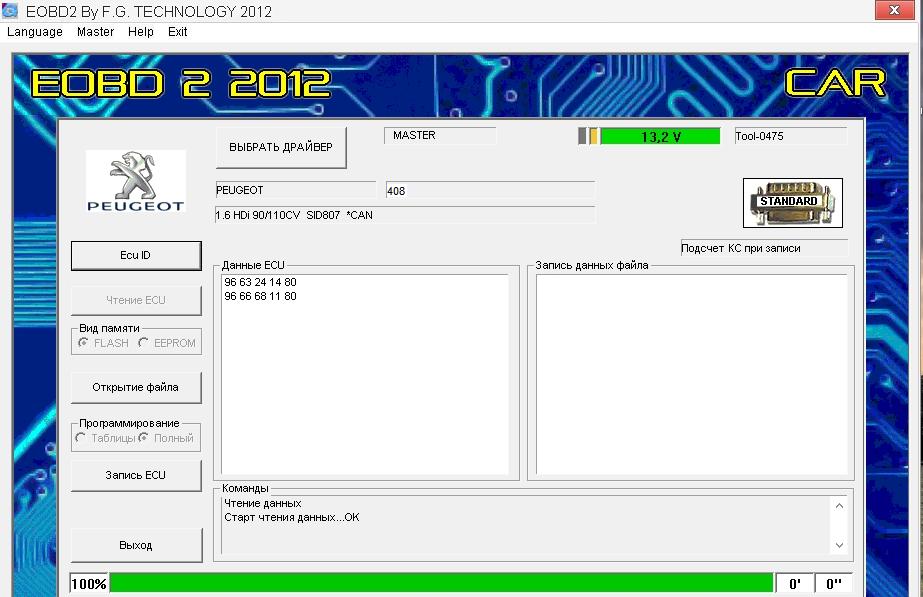Viewport: 923px width, 597px height.
Task: Click the green 100% progress bar
Action: 441,583
